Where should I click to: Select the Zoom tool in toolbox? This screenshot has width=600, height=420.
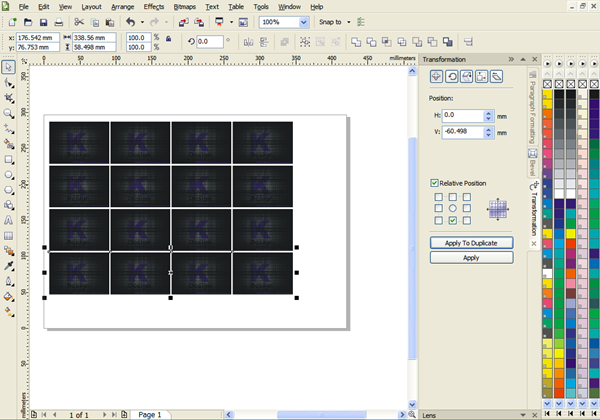click(x=8, y=113)
